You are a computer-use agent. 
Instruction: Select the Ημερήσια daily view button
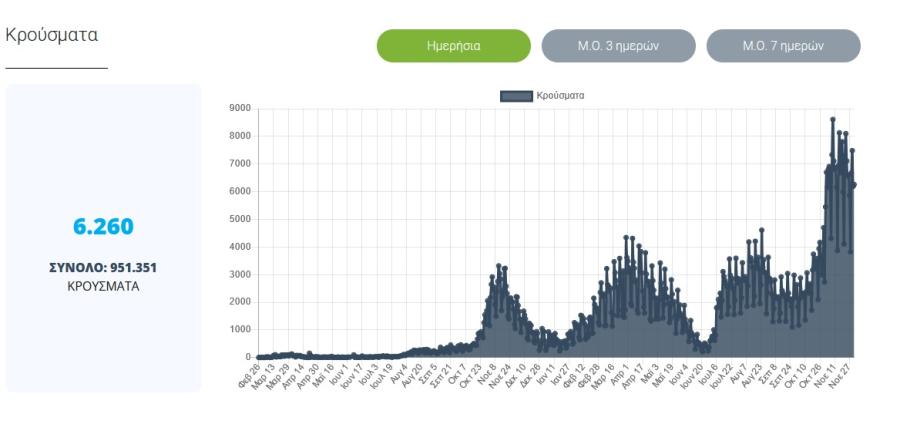(x=453, y=46)
